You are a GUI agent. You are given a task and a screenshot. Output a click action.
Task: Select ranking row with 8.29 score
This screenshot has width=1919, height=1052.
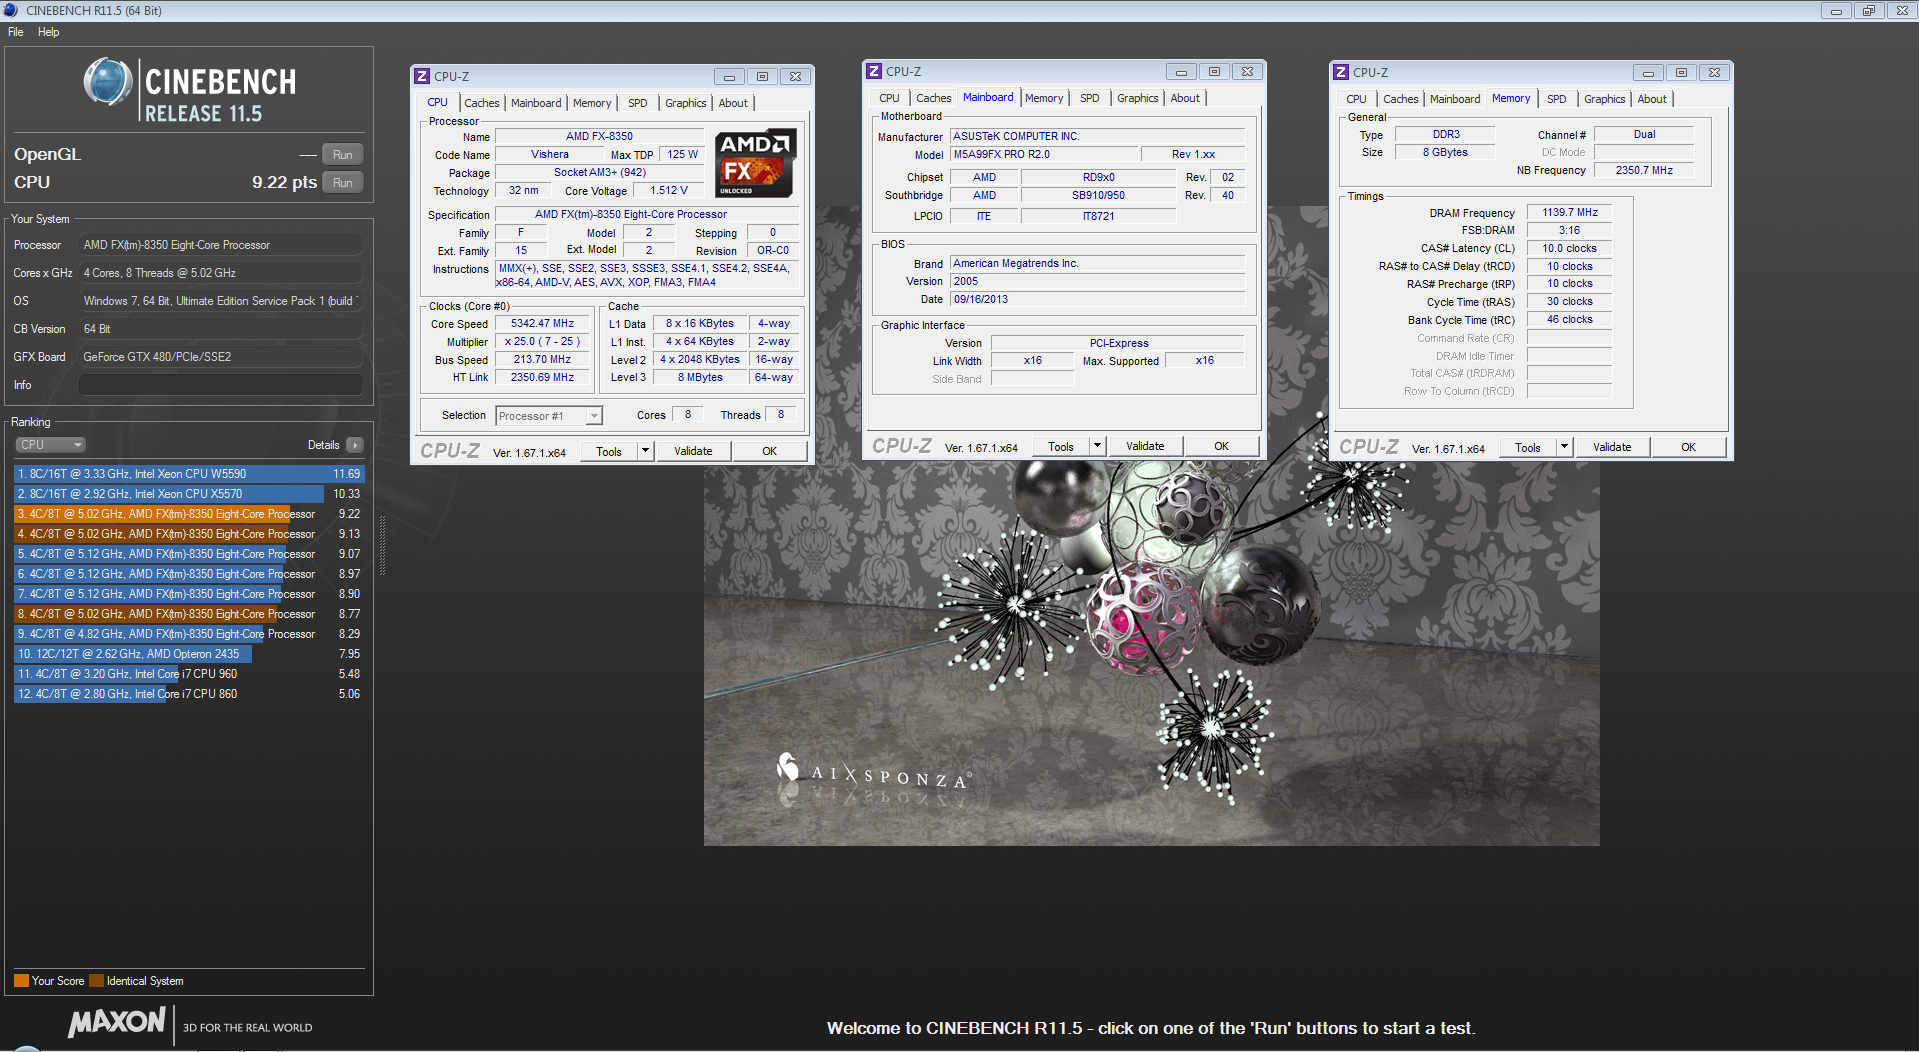[189, 634]
